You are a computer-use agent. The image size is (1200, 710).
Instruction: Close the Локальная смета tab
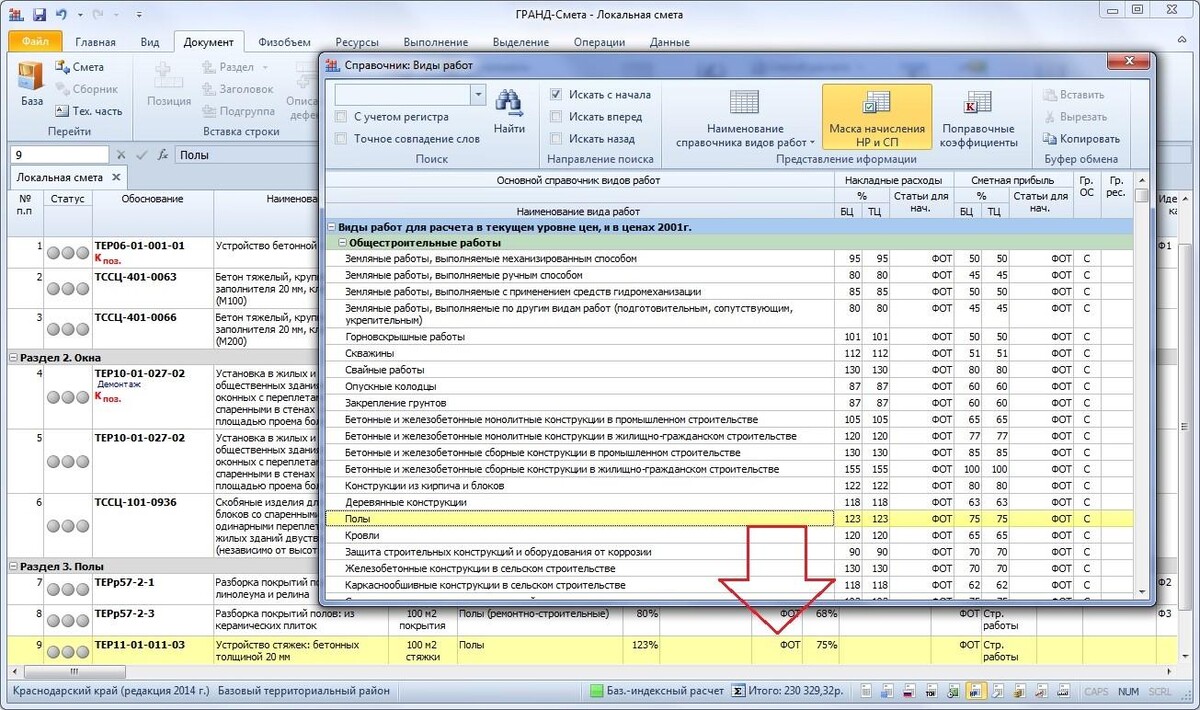[116, 177]
